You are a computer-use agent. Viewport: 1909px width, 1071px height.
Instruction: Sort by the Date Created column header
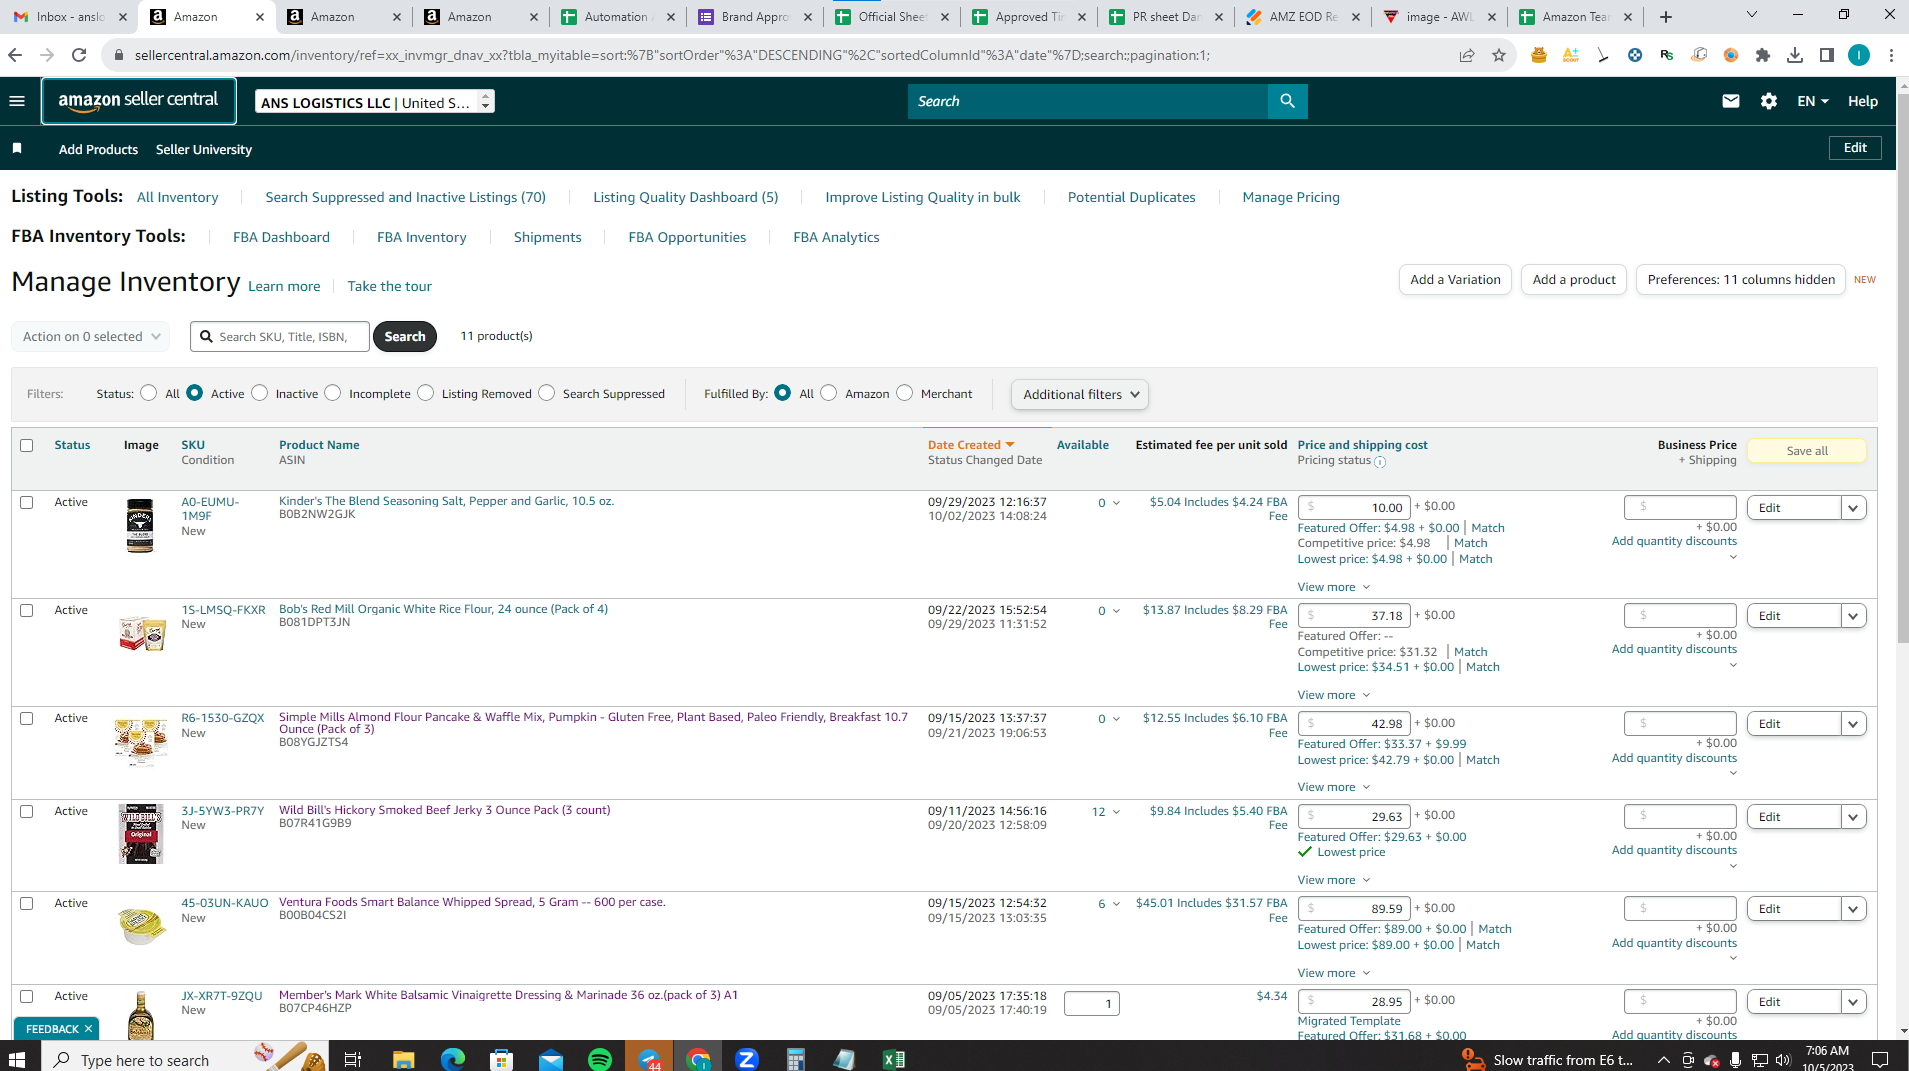(x=971, y=445)
